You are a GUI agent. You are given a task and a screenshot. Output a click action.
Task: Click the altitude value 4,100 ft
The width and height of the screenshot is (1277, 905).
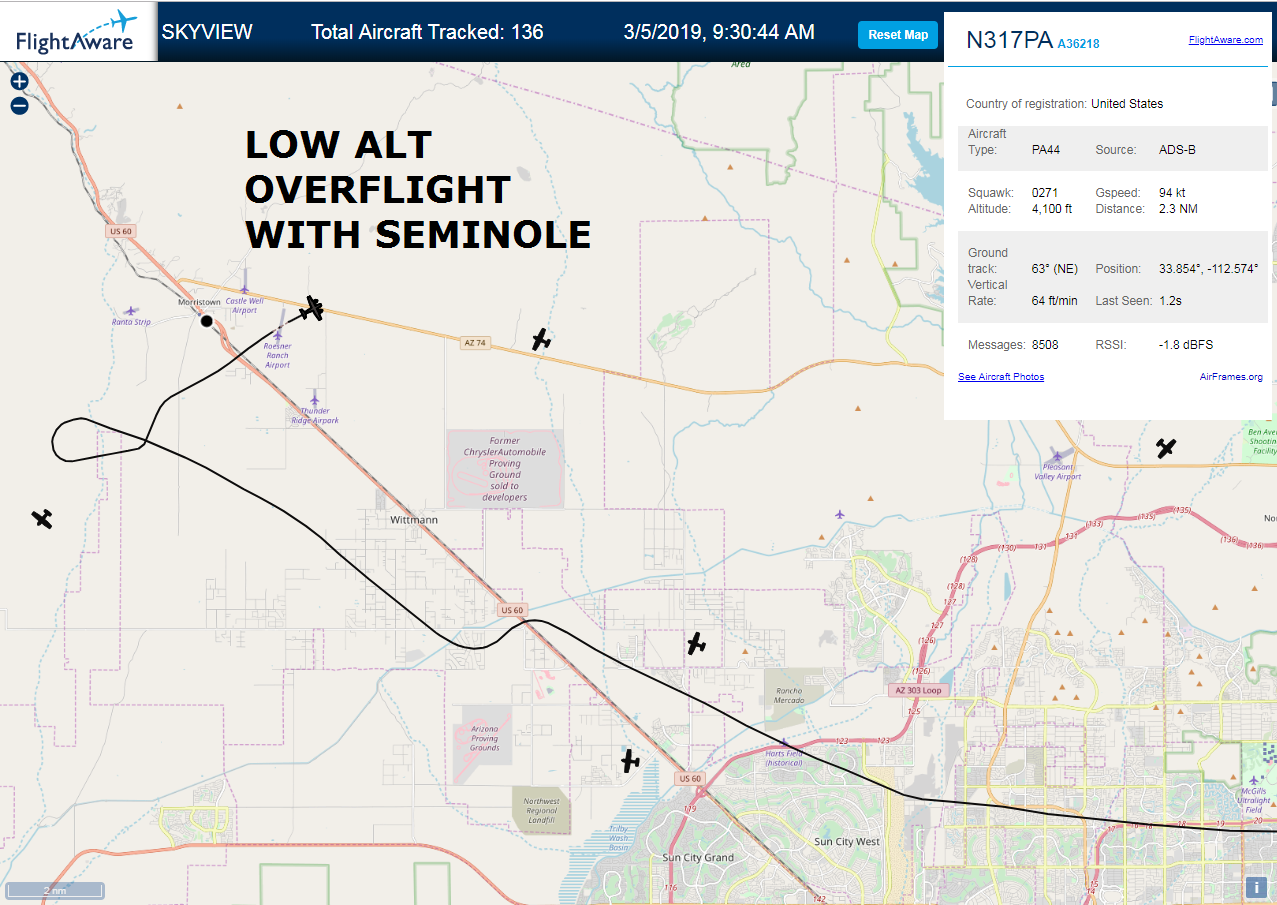(1052, 209)
